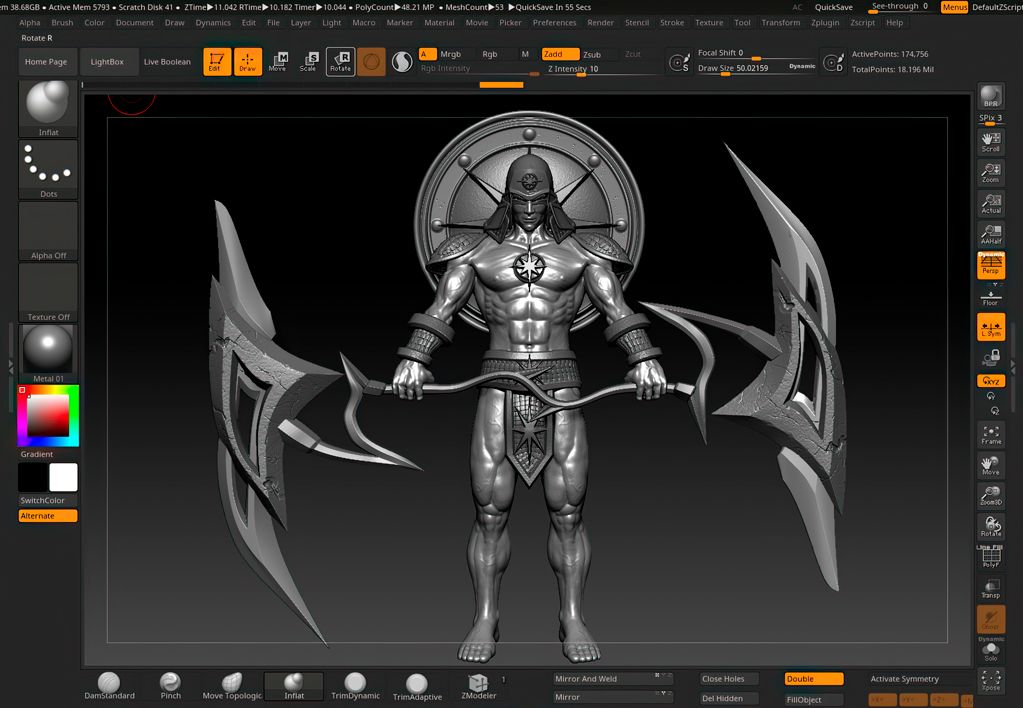The height and width of the screenshot is (708, 1023).
Task: Click the Focal Shift slider
Action: 757,54
